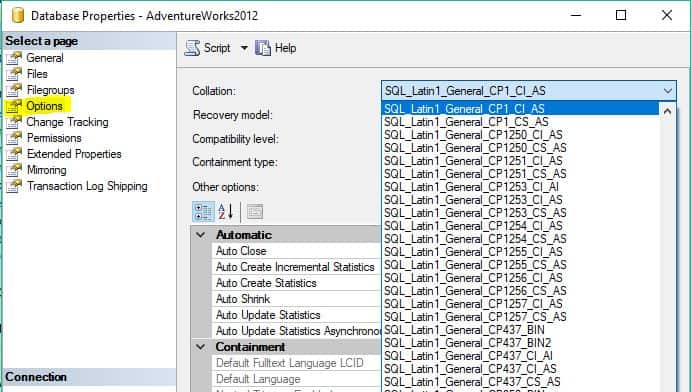Image resolution: width=691 pixels, height=392 pixels.
Task: Click the Change Tracking page icon
Action: point(14,122)
